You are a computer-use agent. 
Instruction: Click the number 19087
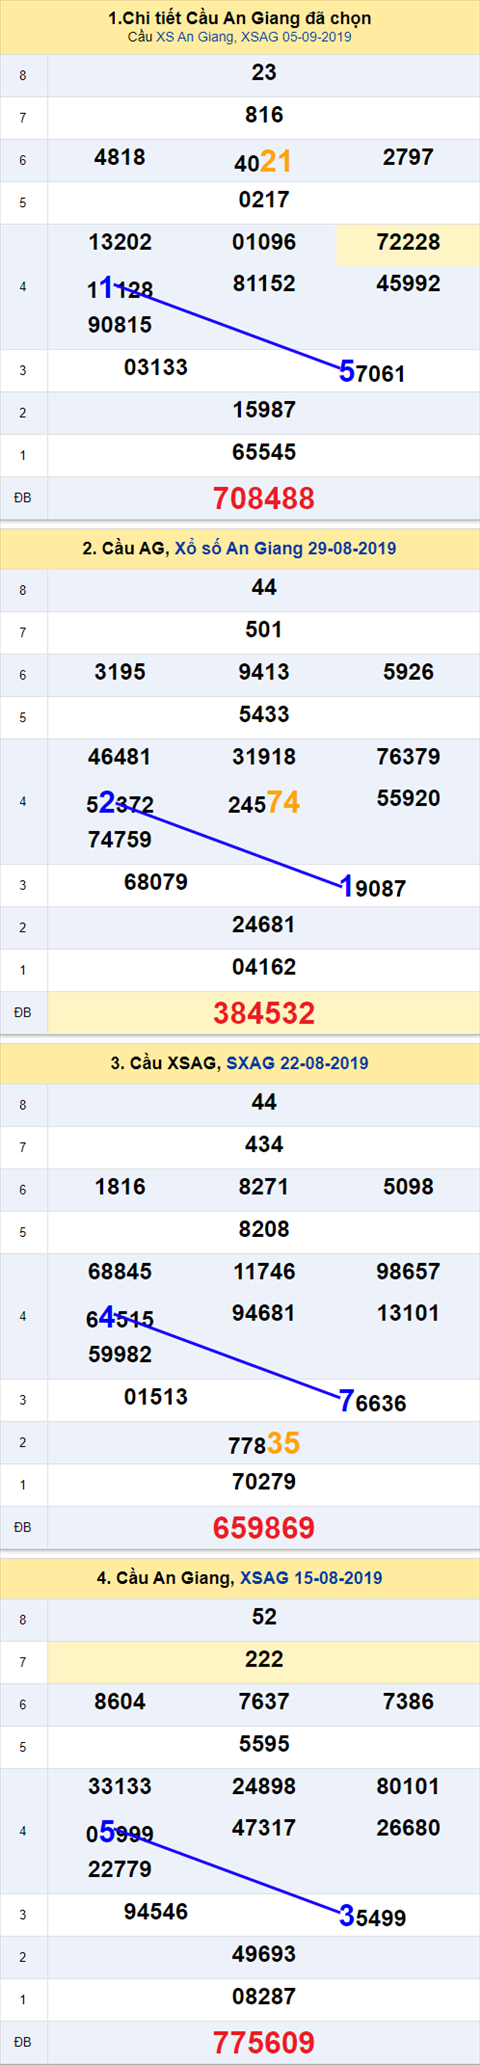372,887
